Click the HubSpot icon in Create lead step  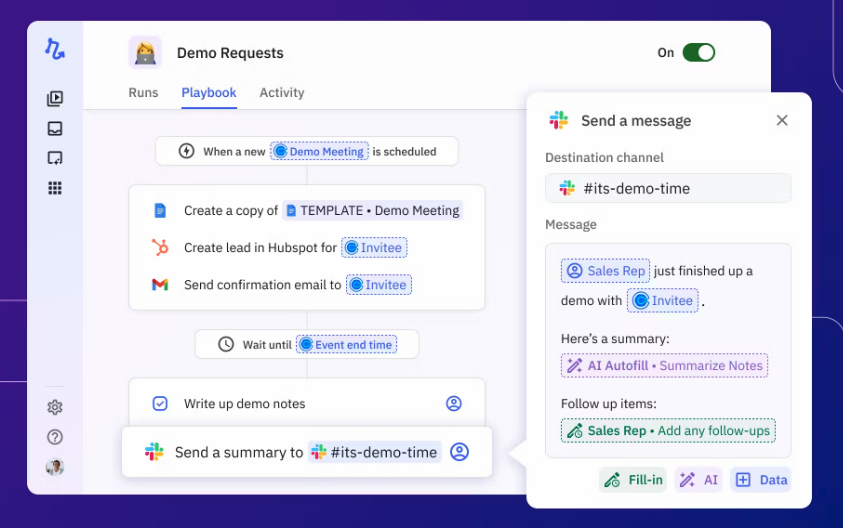coord(160,247)
